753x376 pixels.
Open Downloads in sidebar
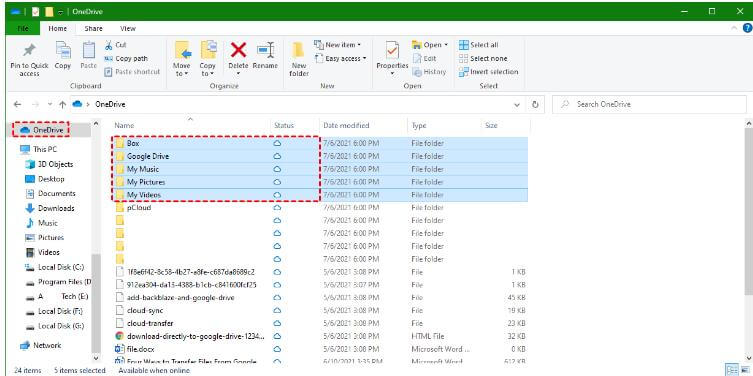click(x=49, y=208)
